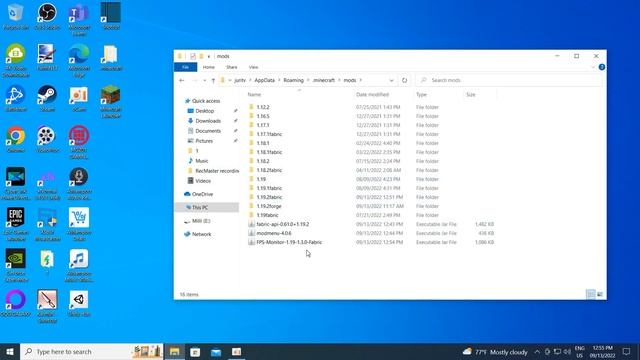The image size is (640, 360).
Task: Switch to details view layout
Action: pyautogui.click(x=590, y=294)
